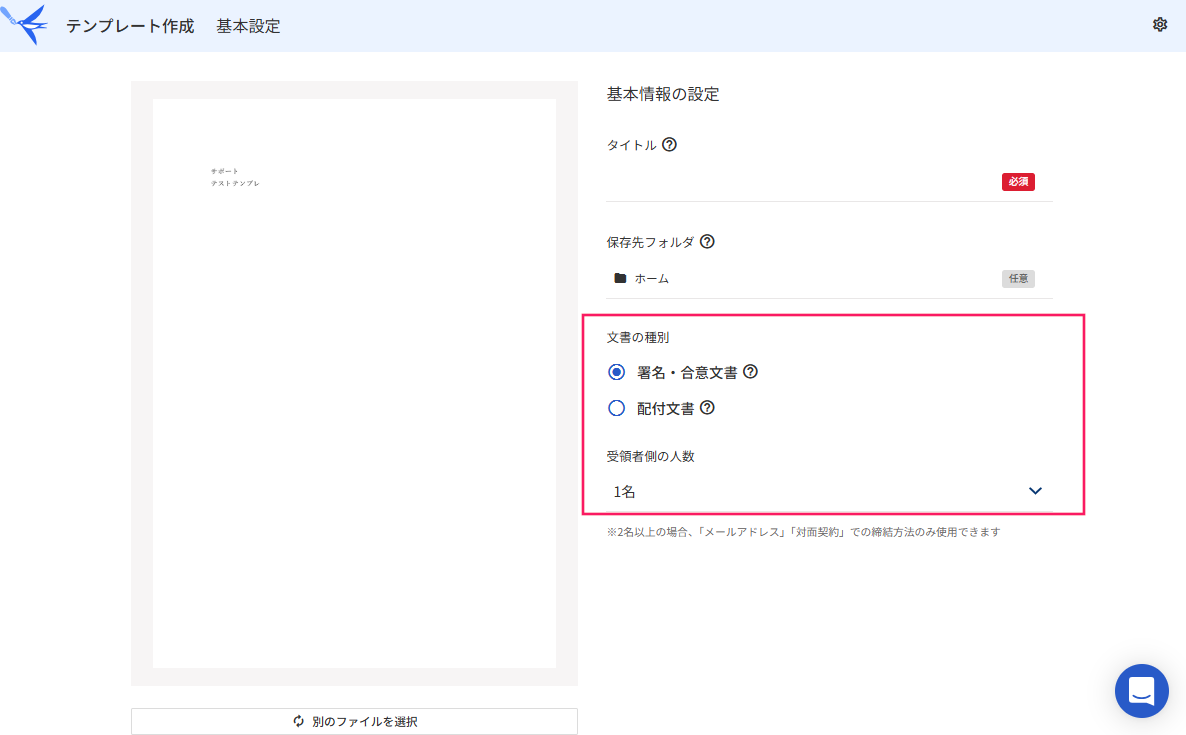This screenshot has height=735, width=1186.
Task: Click the bird logo in header
Action: 24,25
